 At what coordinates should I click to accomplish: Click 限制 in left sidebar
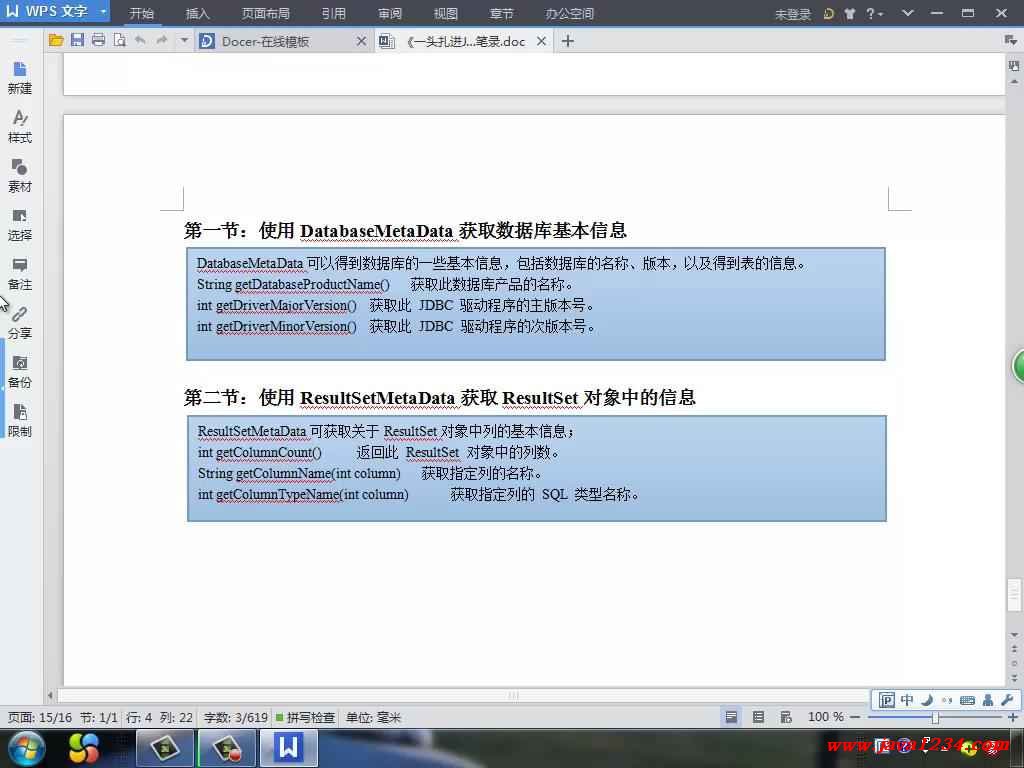pos(20,421)
